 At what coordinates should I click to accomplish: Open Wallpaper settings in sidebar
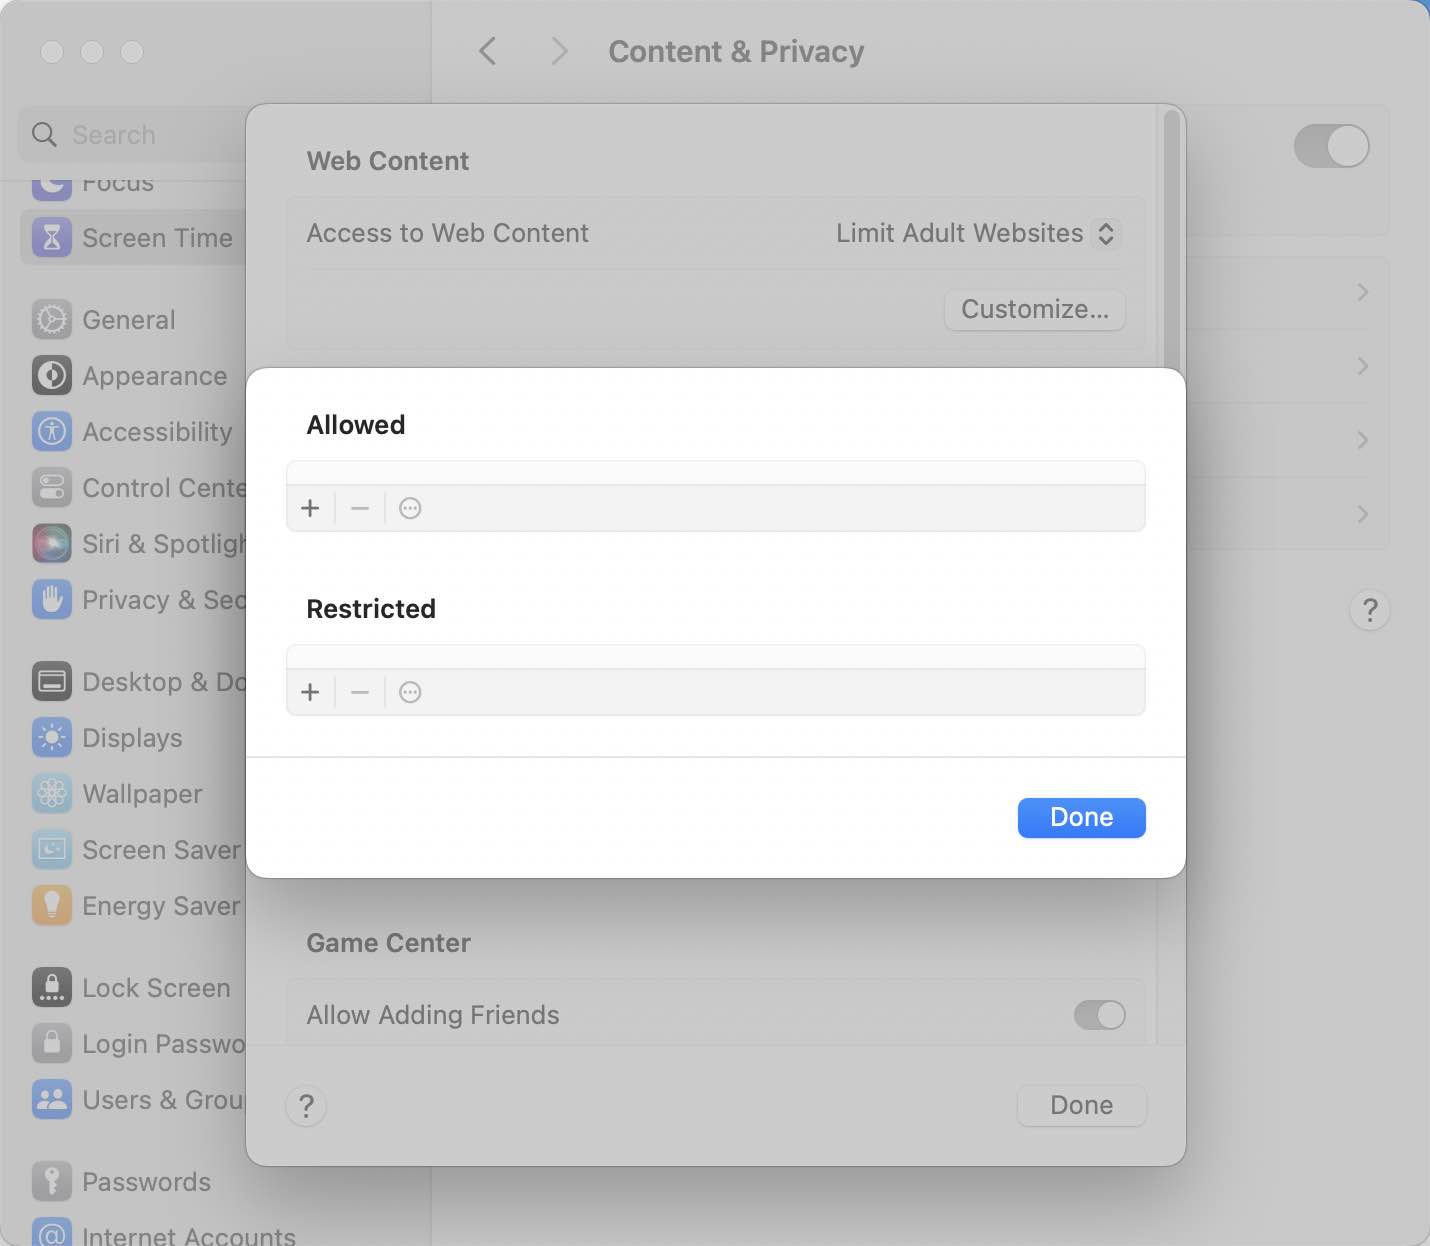(142, 794)
